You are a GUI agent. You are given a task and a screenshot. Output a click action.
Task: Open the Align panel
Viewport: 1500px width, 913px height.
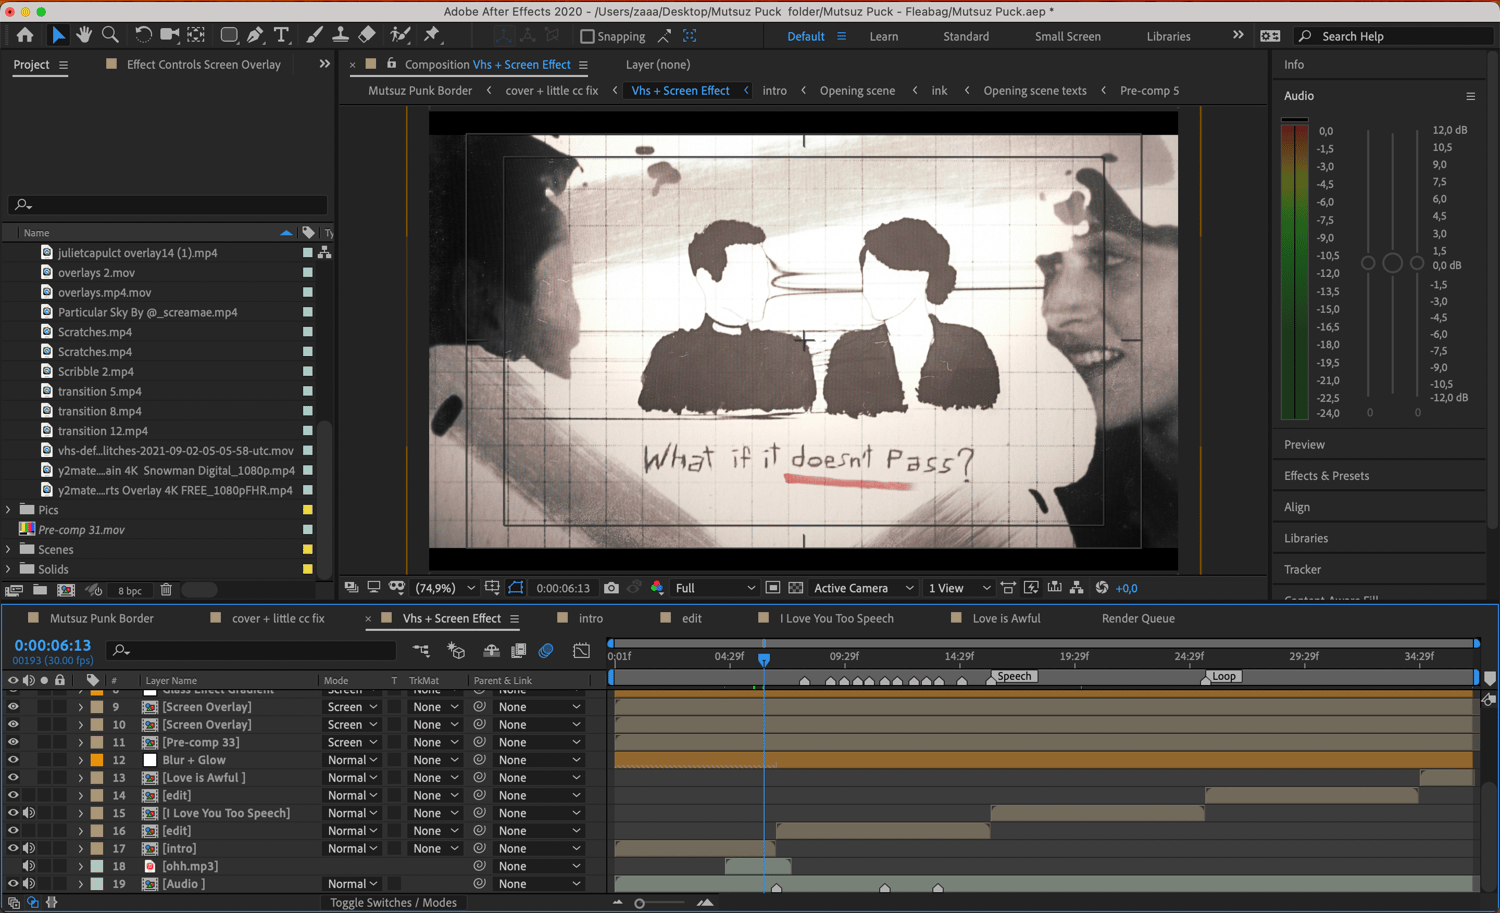pos(1297,507)
